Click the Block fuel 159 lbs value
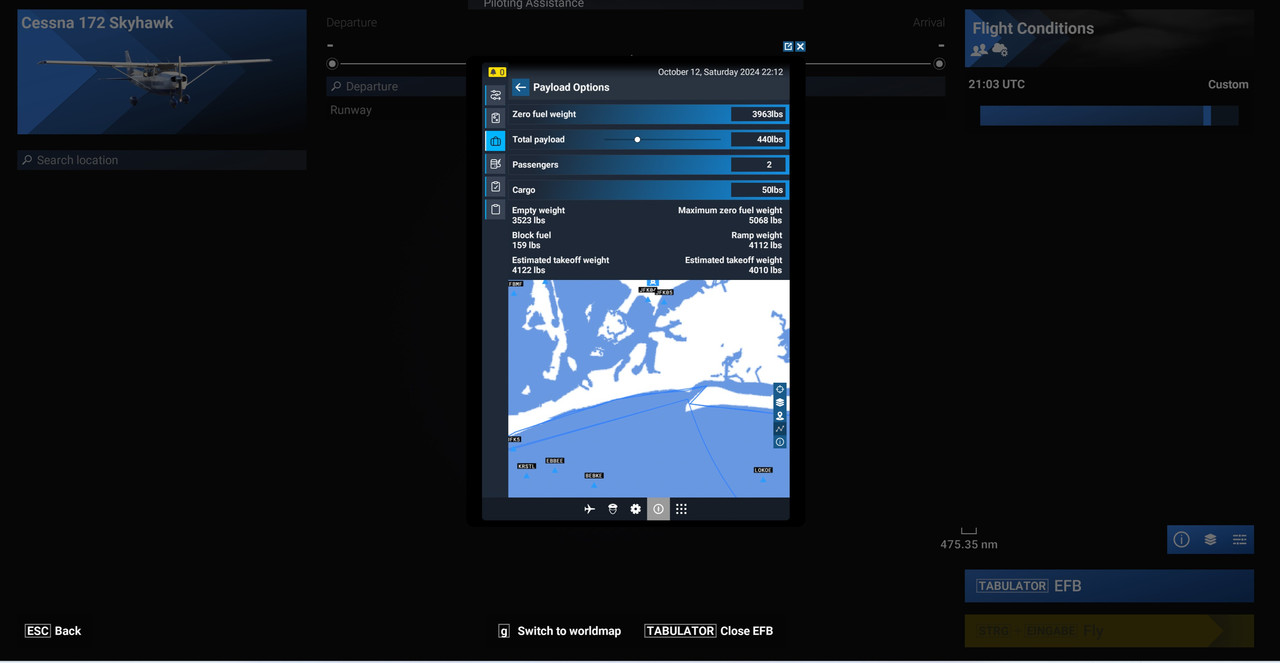 (x=526, y=245)
